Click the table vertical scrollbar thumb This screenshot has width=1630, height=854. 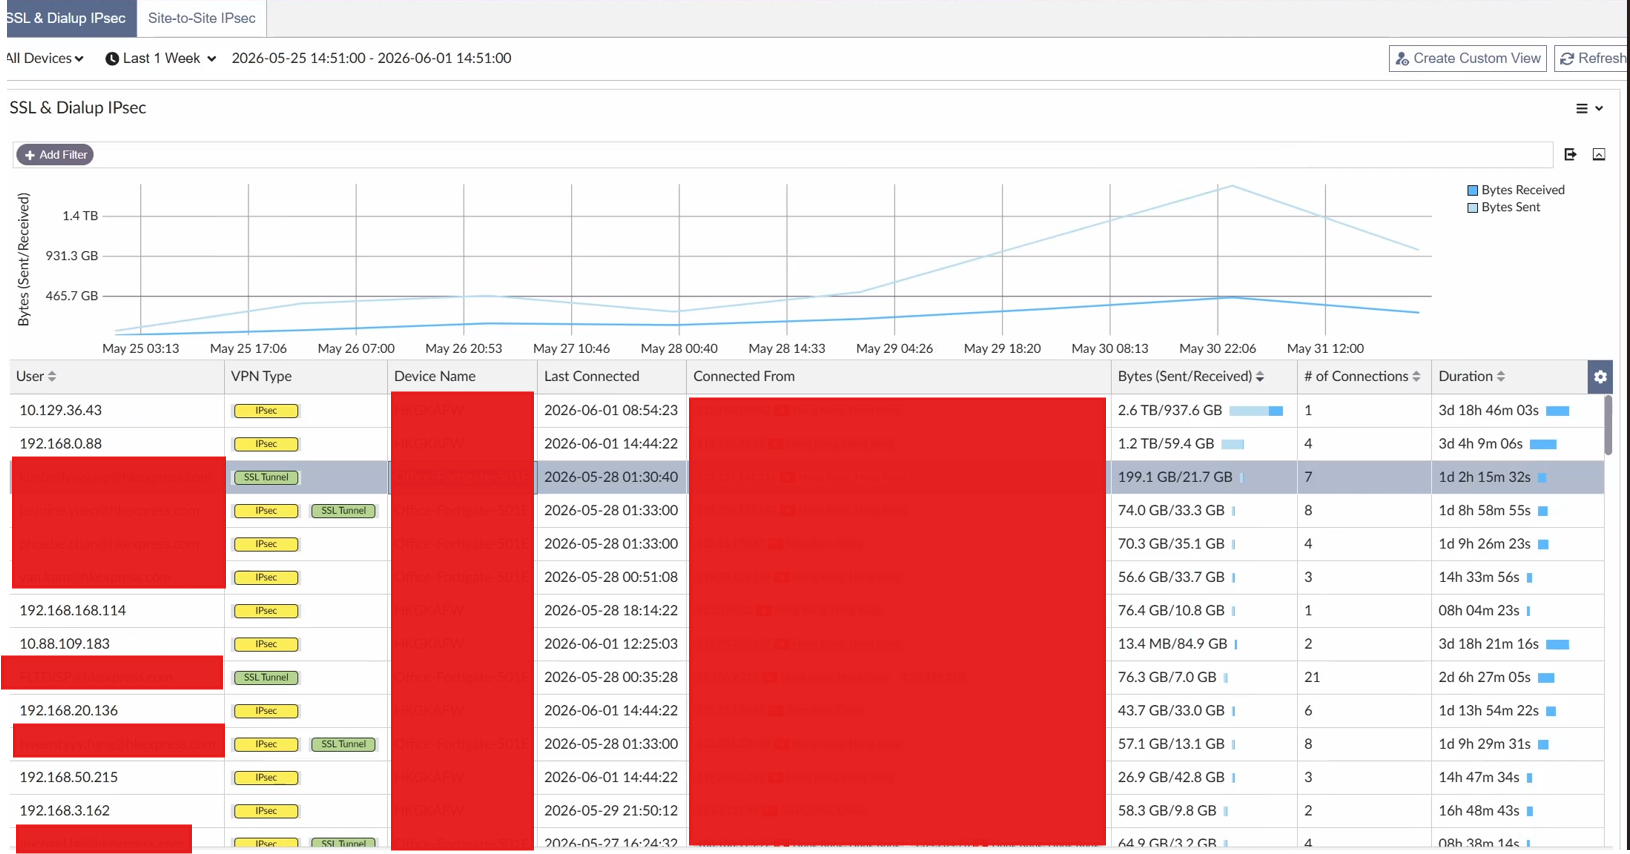(1608, 425)
